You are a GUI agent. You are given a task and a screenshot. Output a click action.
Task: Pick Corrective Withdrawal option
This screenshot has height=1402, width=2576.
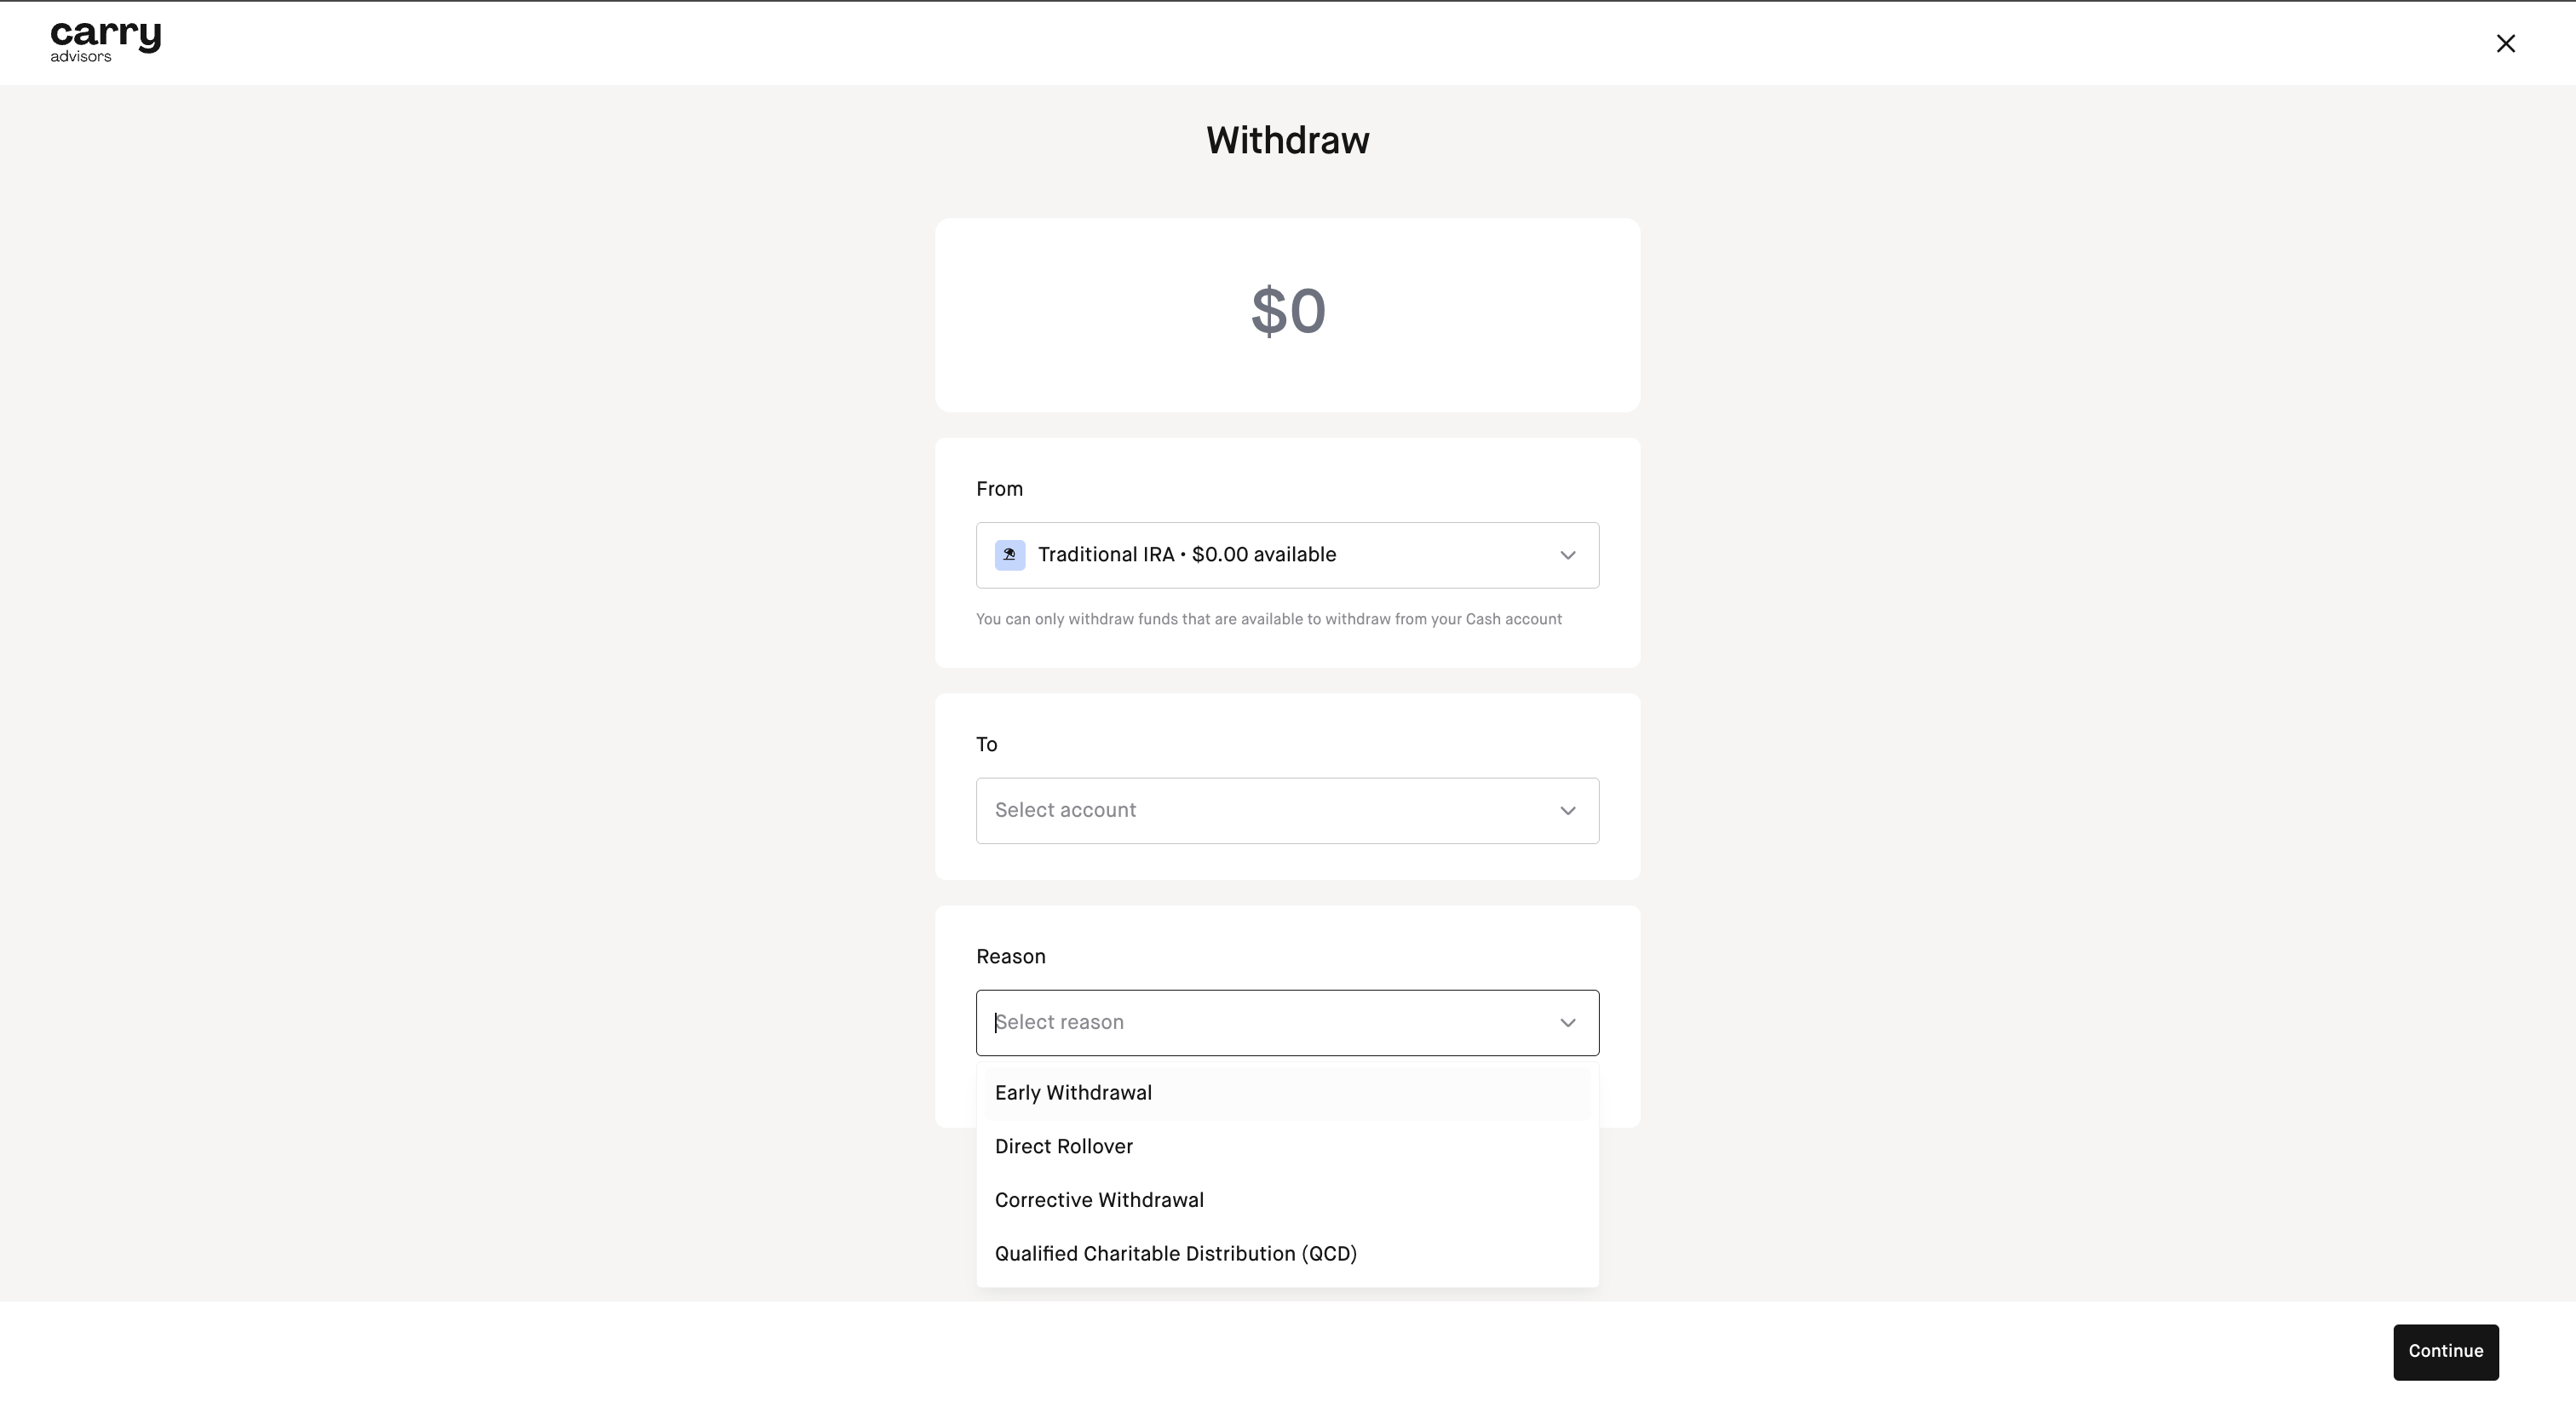click(1099, 1200)
